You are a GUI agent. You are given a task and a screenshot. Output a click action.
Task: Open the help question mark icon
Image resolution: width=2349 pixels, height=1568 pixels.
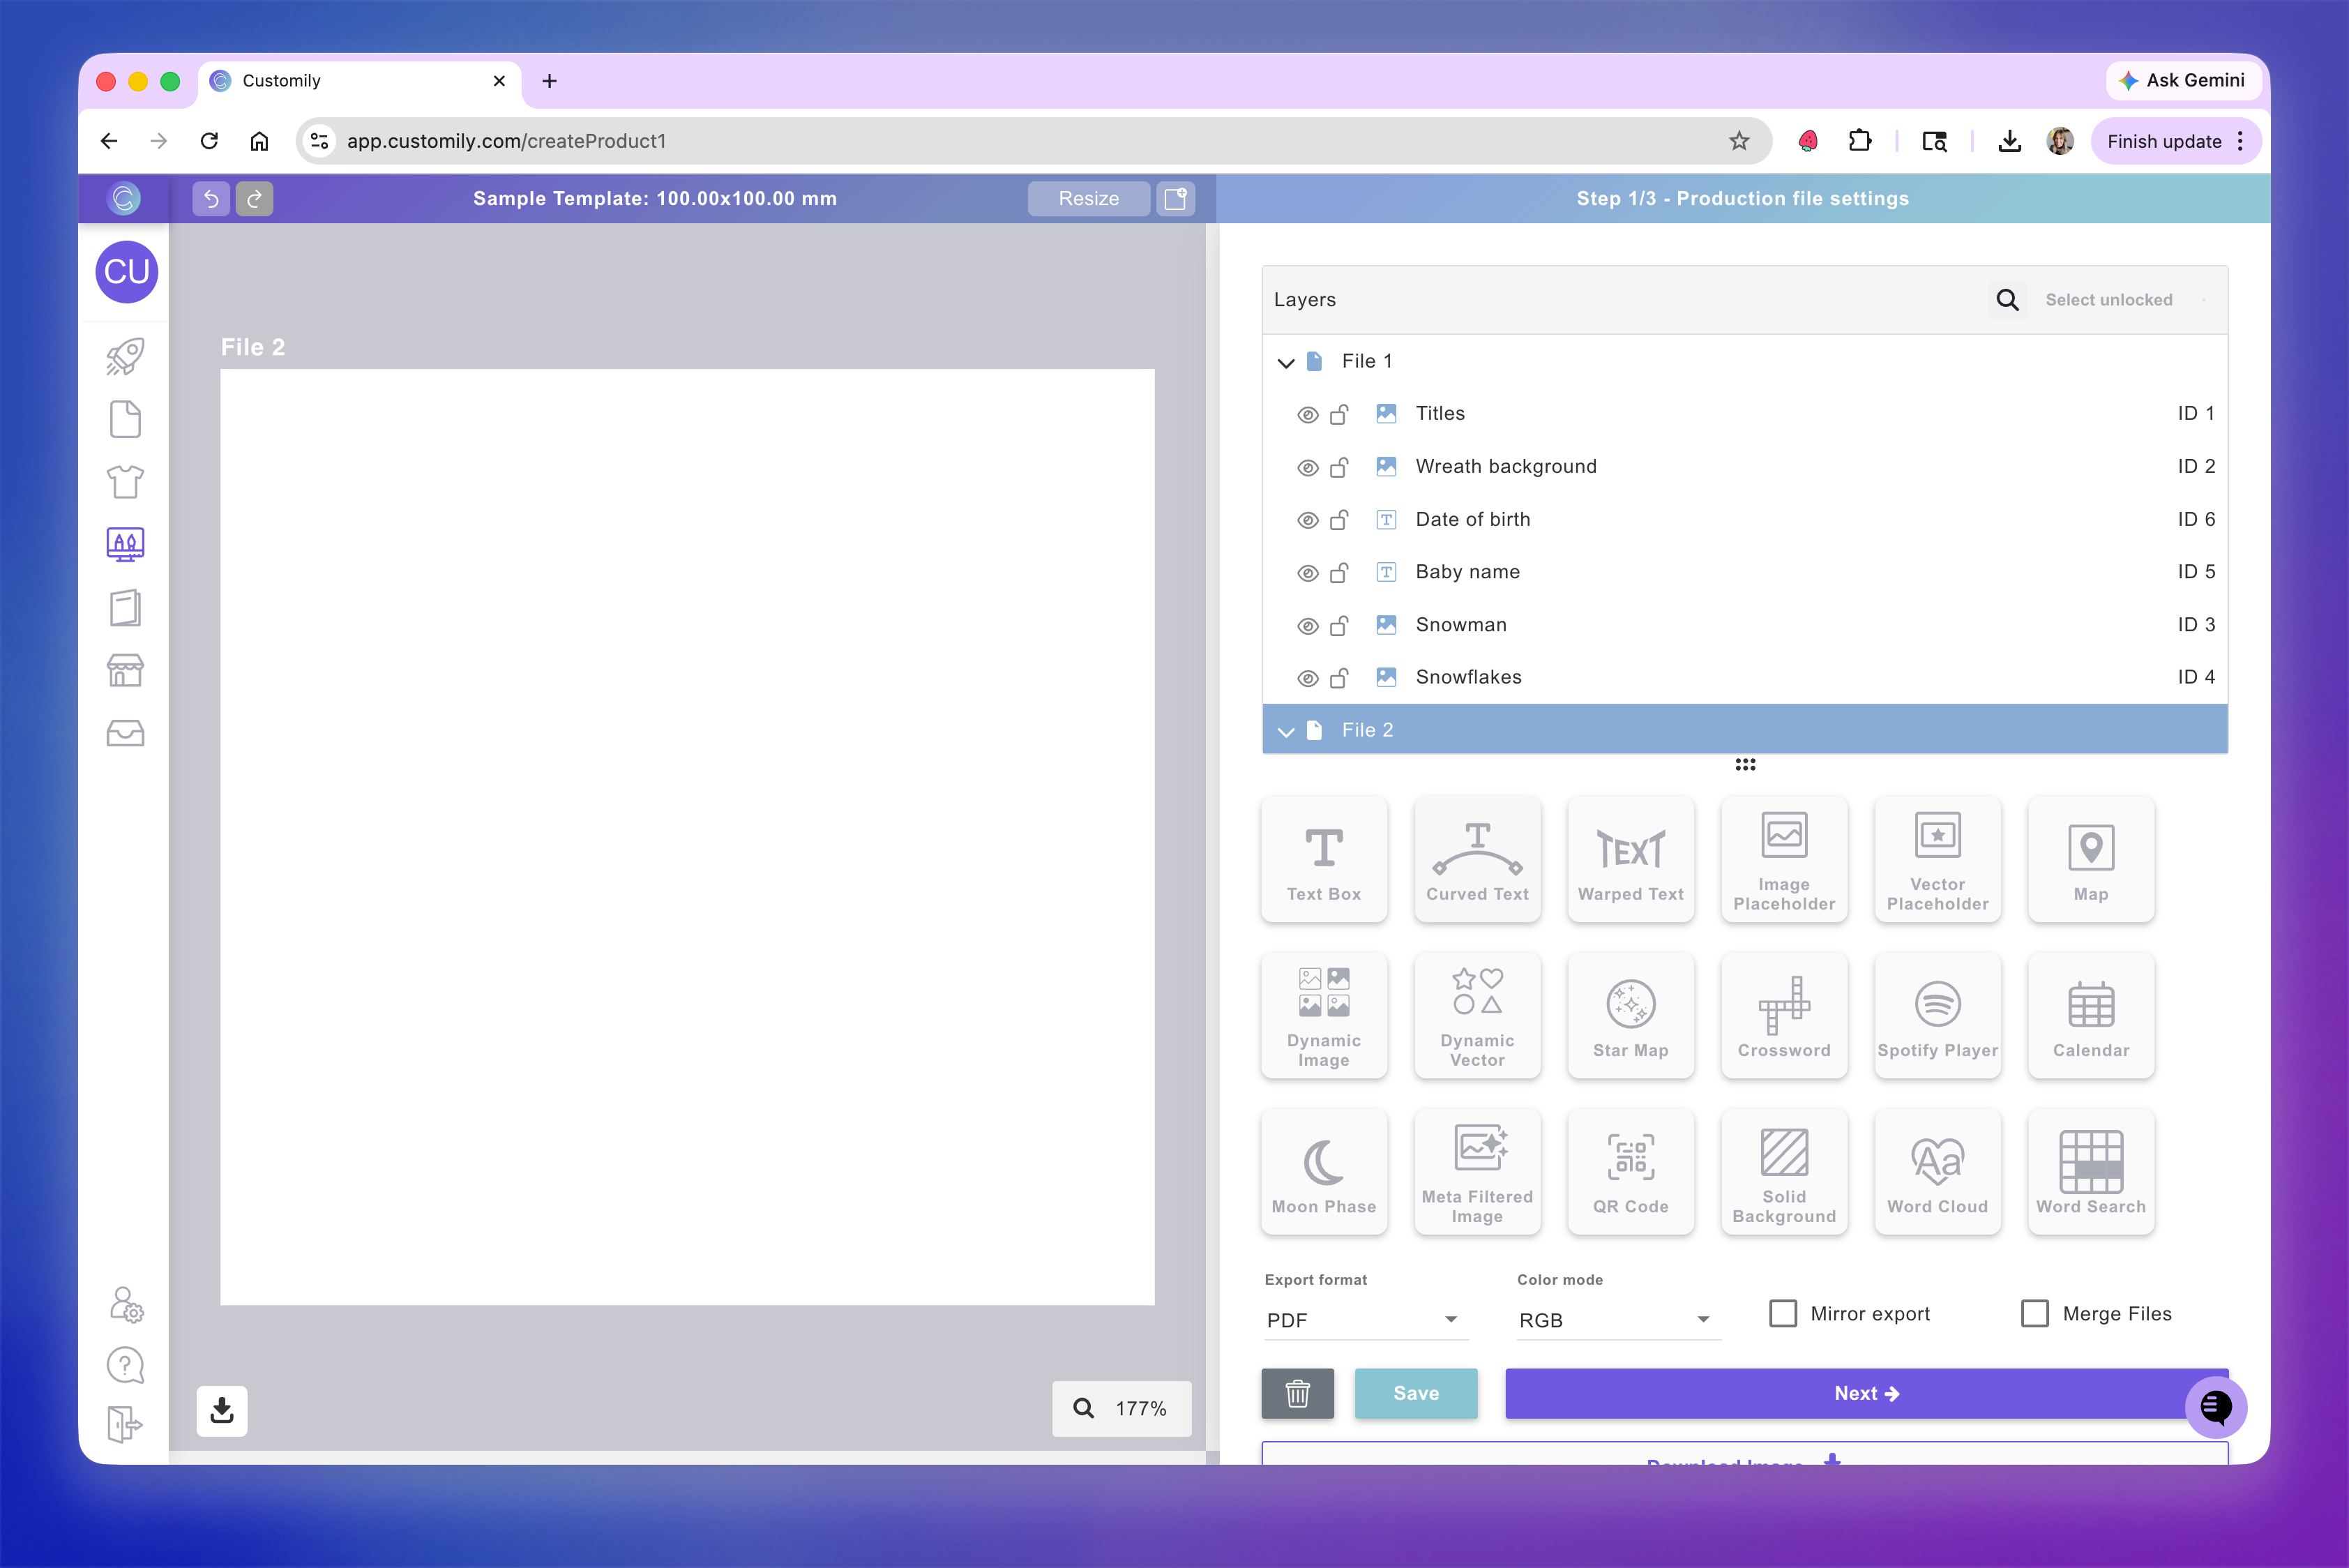(x=125, y=1365)
